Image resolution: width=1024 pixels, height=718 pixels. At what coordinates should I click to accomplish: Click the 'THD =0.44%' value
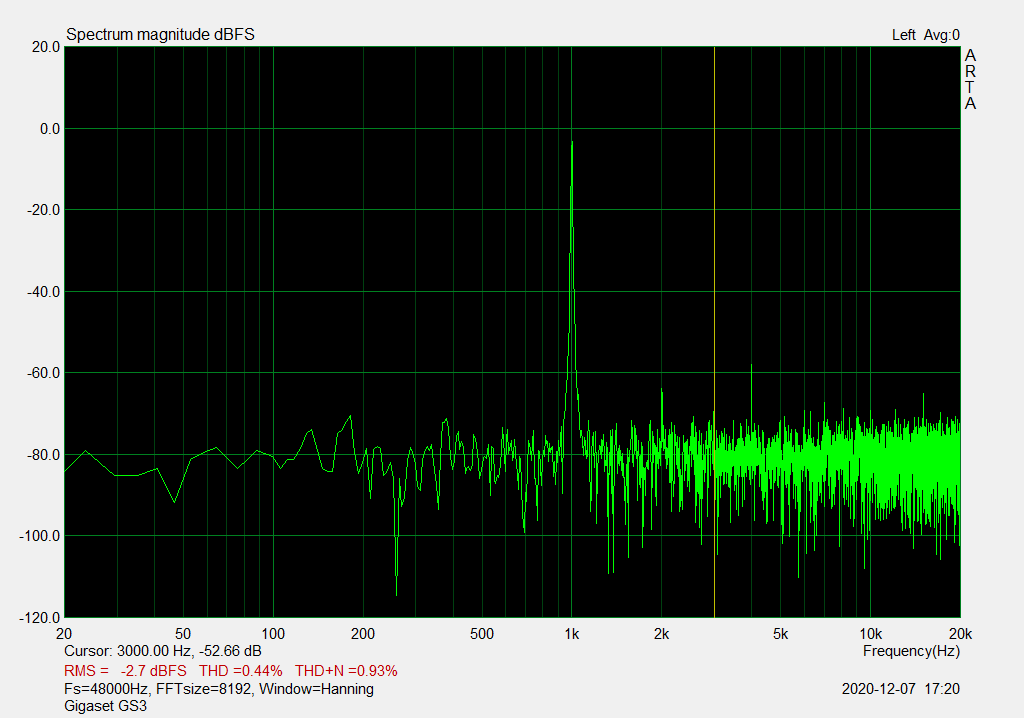point(240,671)
